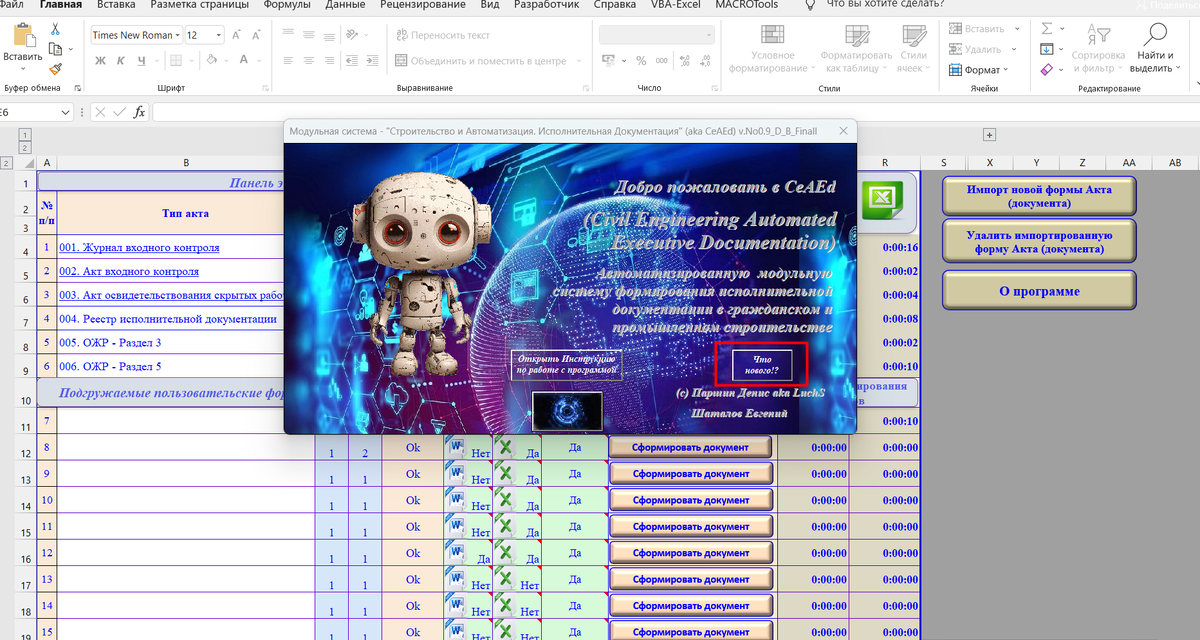
Task: Toggle center horizontal alignment
Action: tap(311, 61)
